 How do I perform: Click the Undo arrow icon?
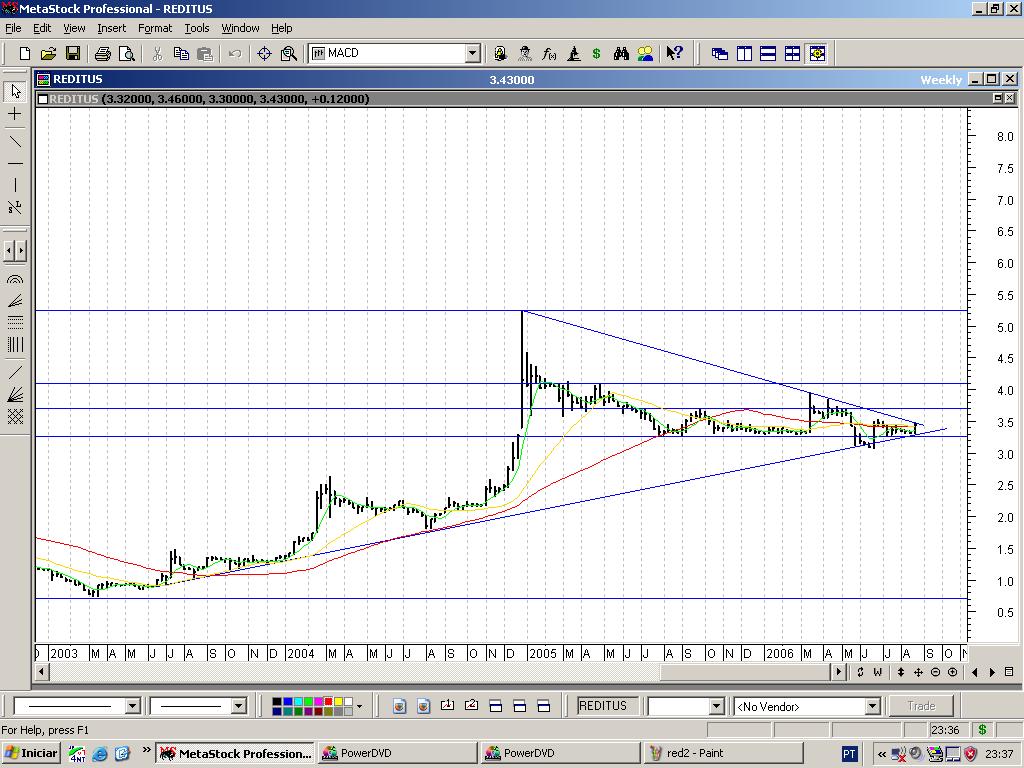(x=235, y=54)
